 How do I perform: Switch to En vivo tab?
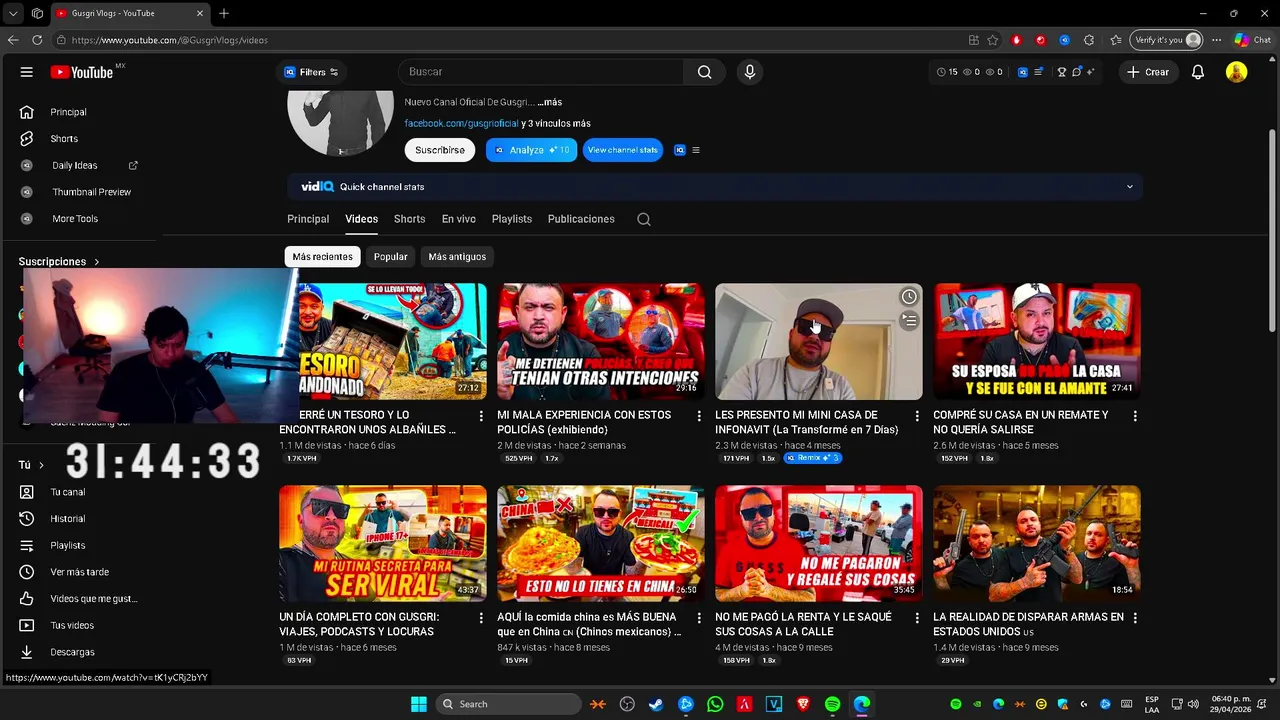tap(459, 219)
